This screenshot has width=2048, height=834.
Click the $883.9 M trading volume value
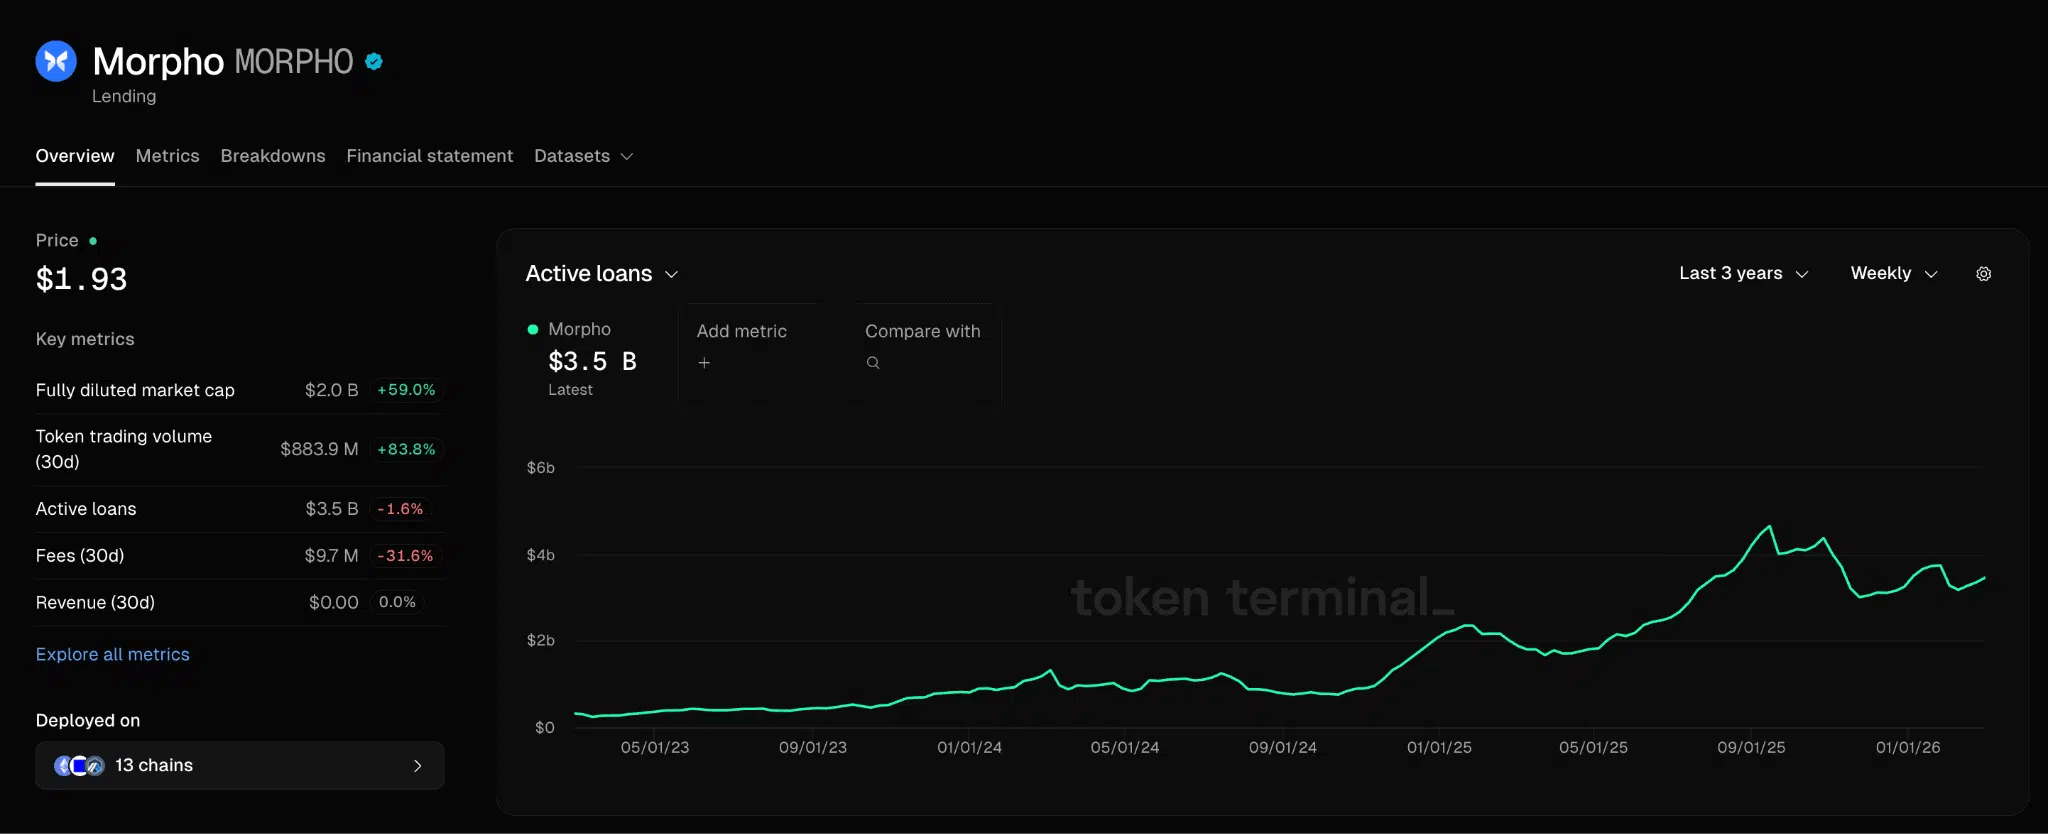319,449
